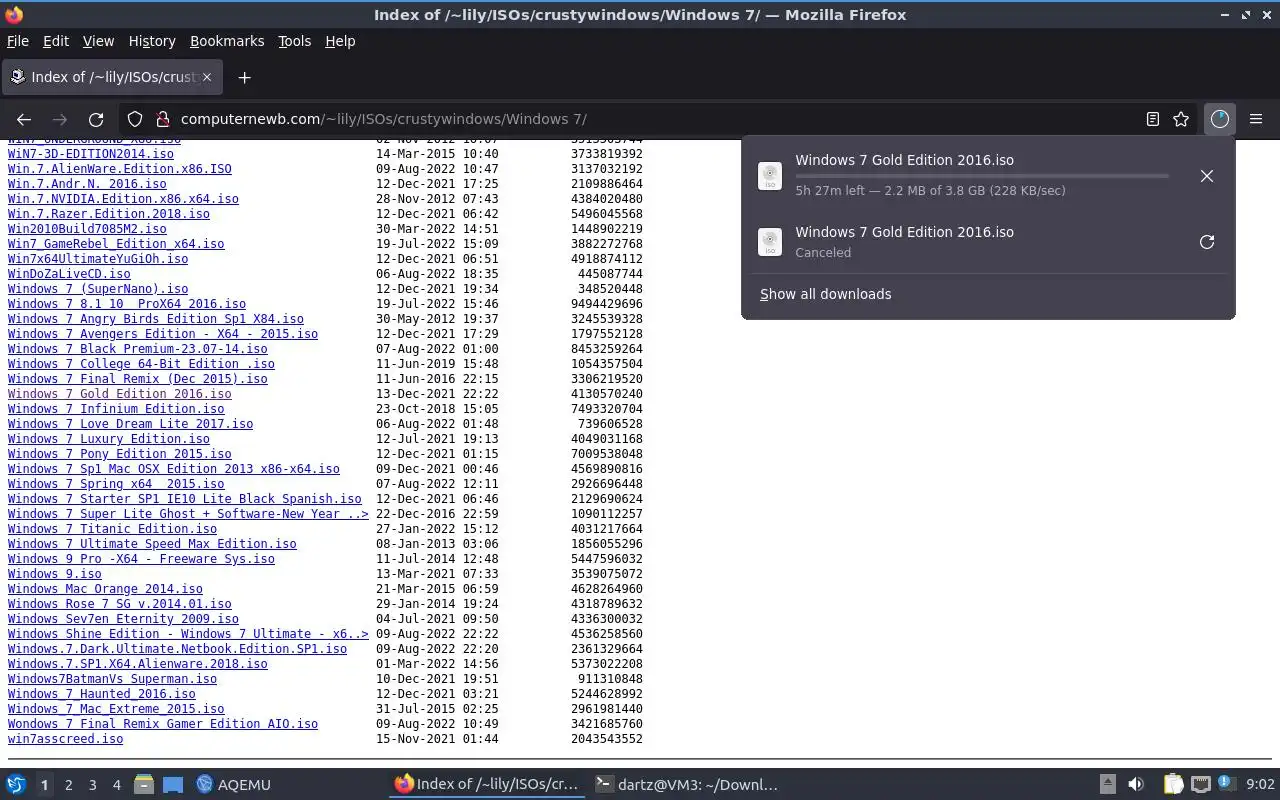
Task: Open the Bookmarks menu
Action: [x=227, y=41]
